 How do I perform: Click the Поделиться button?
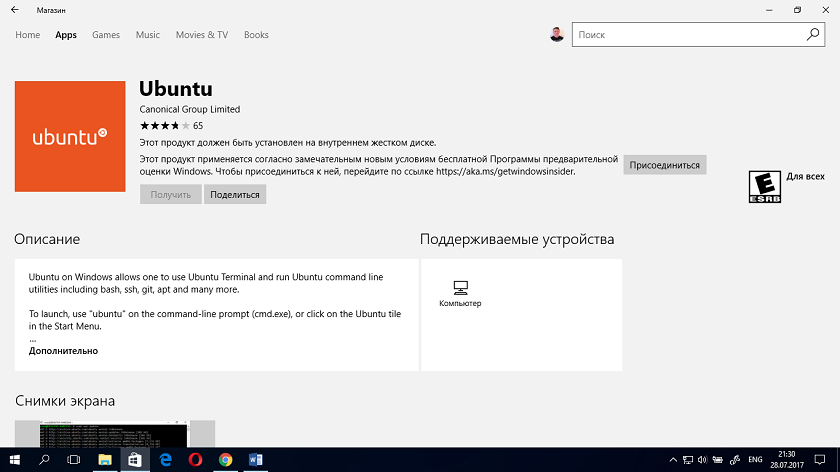(x=235, y=194)
